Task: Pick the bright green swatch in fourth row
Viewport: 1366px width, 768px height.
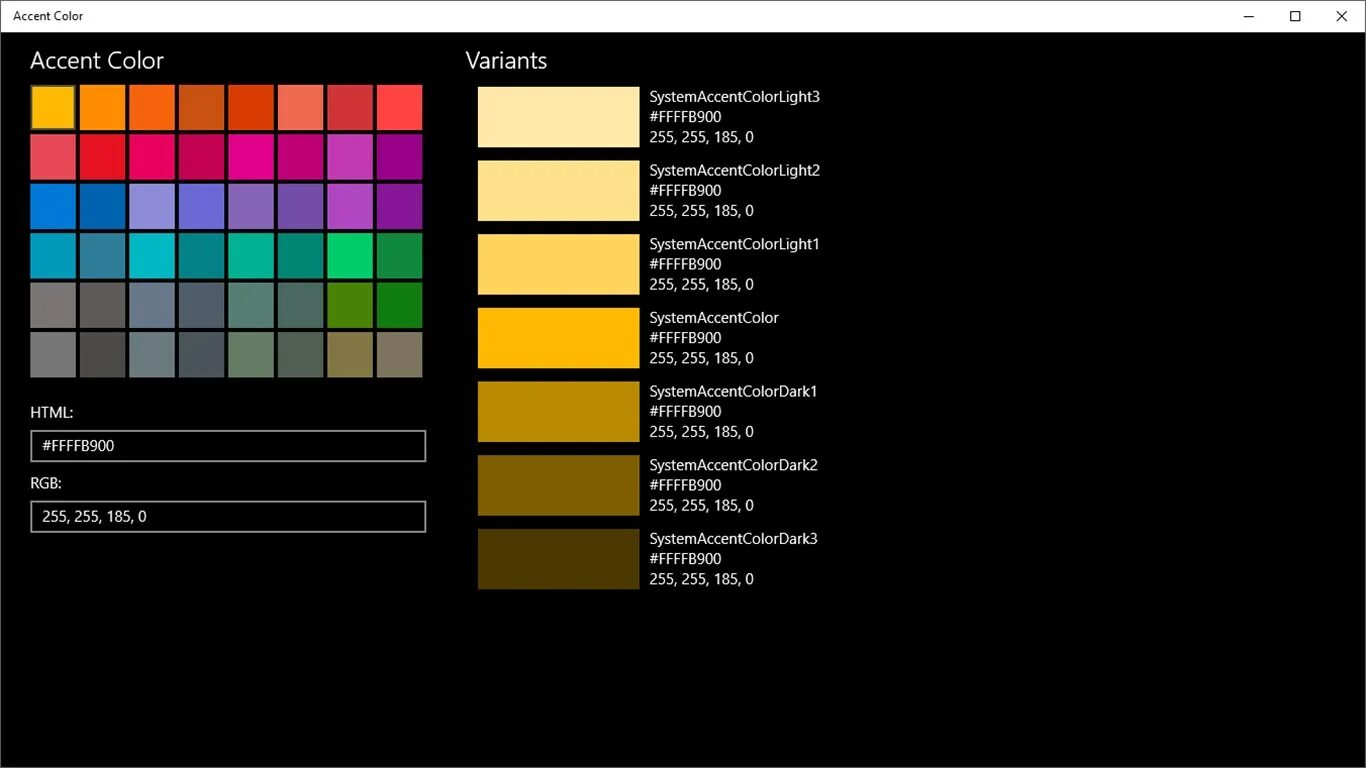Action: pos(350,255)
